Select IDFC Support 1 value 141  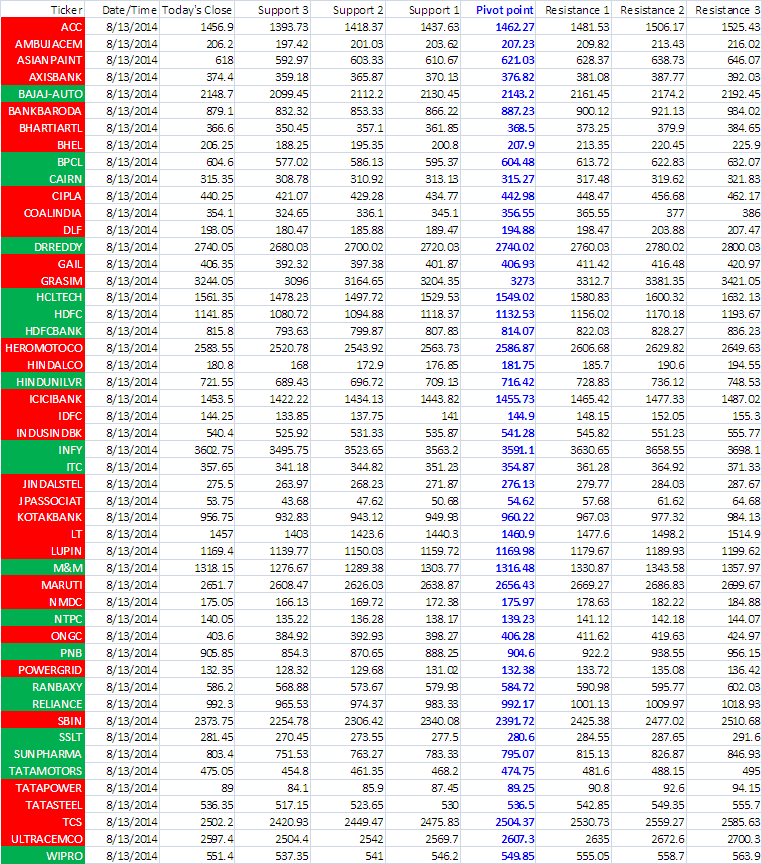(x=450, y=417)
